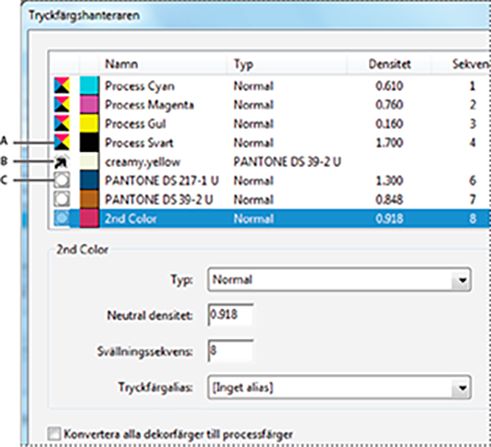The height and width of the screenshot is (447, 491).
Task: Select the creamy.yellow row name
Action: coord(143,162)
